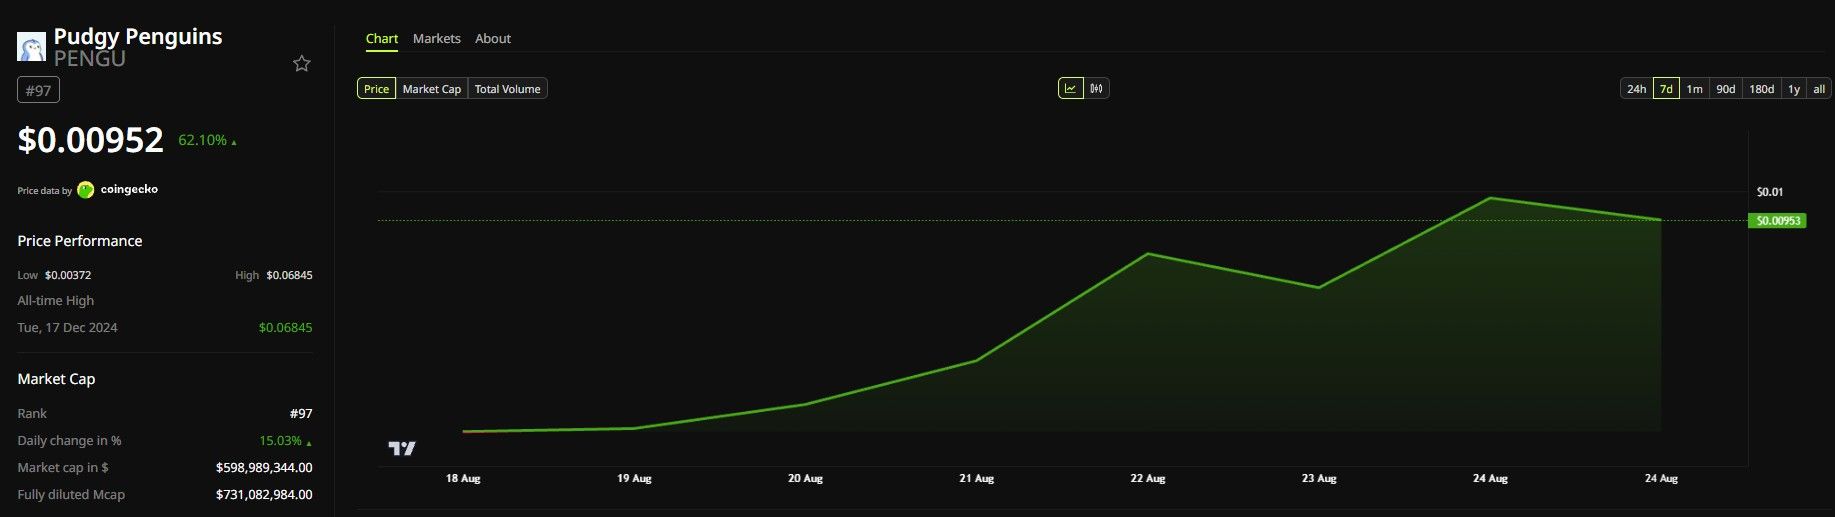Click the $598,989,344.00 market cap value
This screenshot has height=517, width=1835.
click(264, 468)
